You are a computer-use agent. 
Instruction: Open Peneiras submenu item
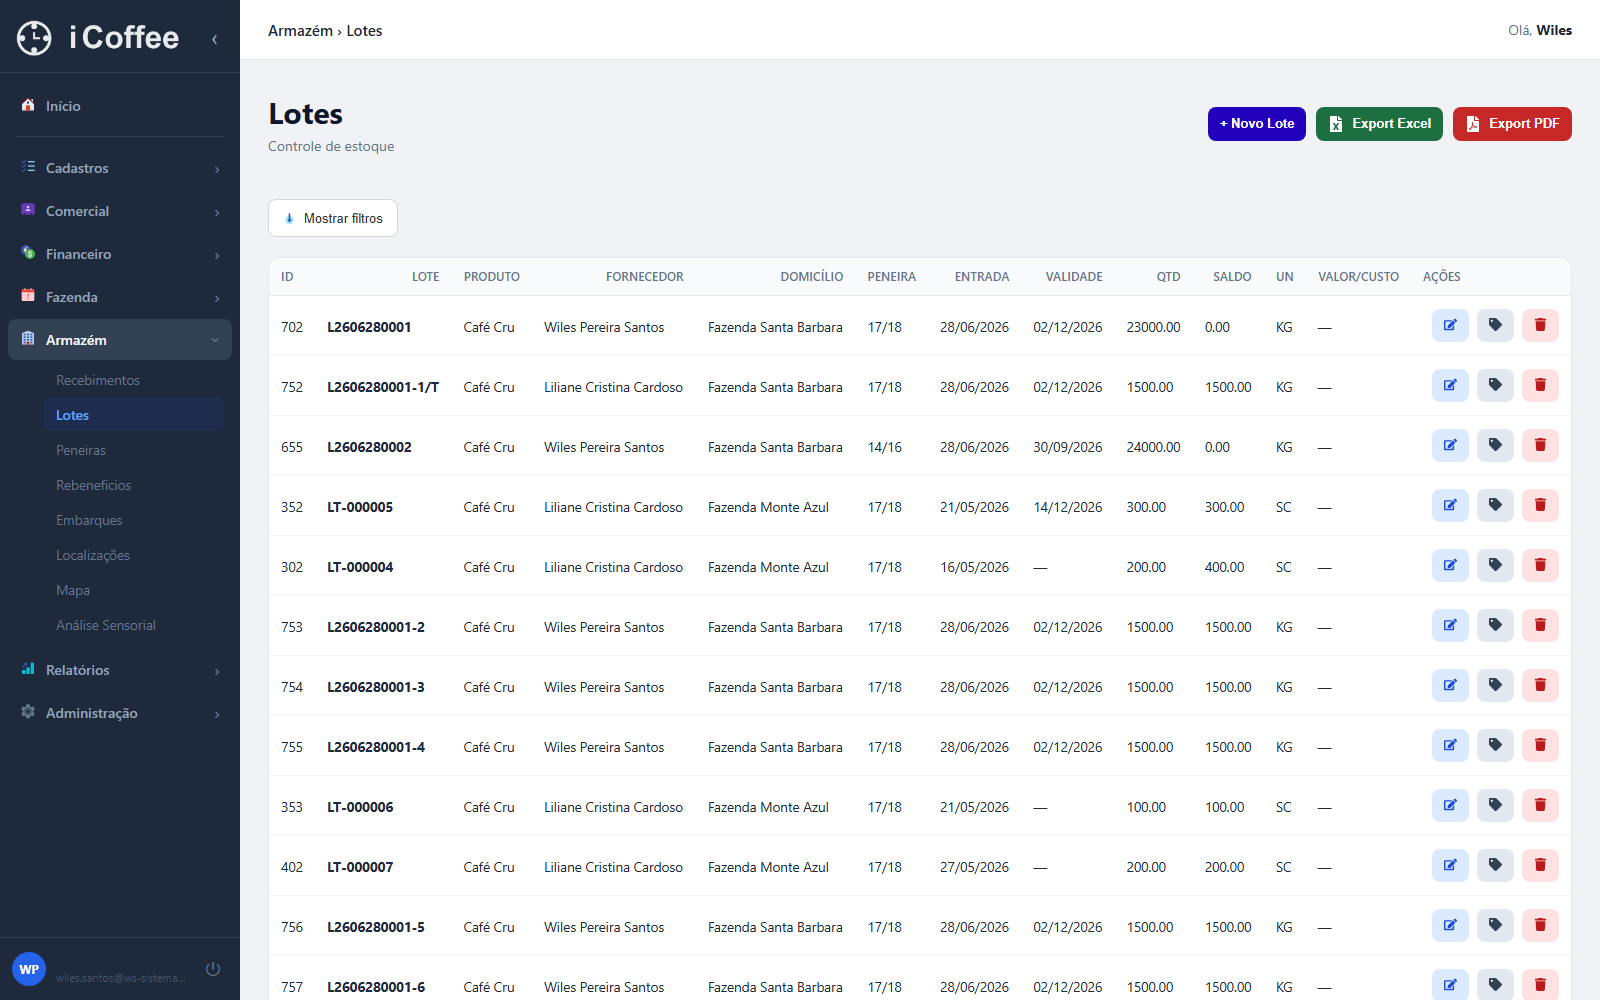coord(134,450)
